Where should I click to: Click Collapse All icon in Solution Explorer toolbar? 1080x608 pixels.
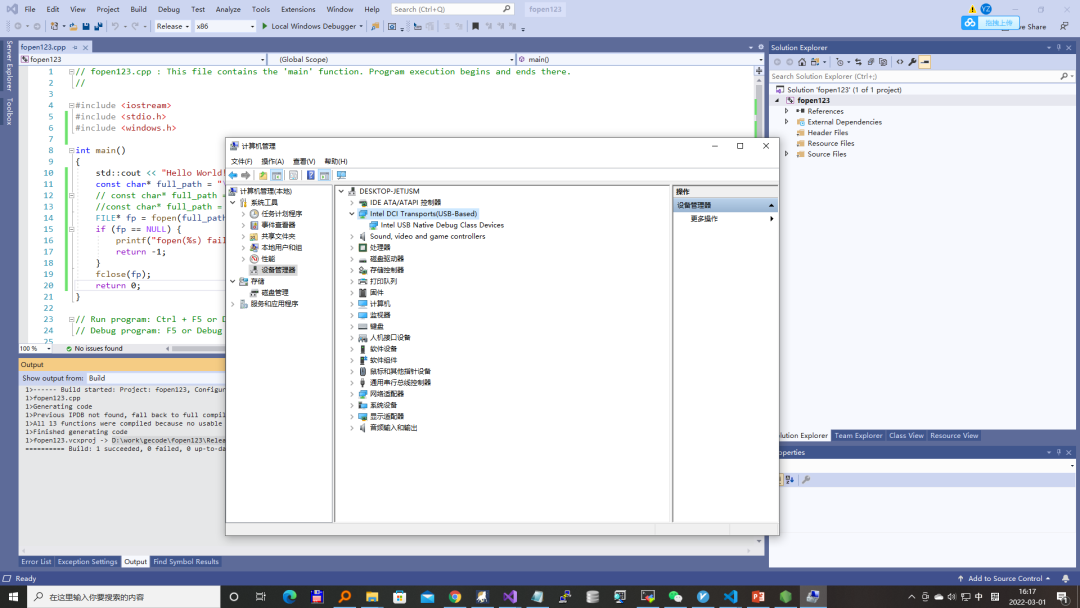point(871,62)
